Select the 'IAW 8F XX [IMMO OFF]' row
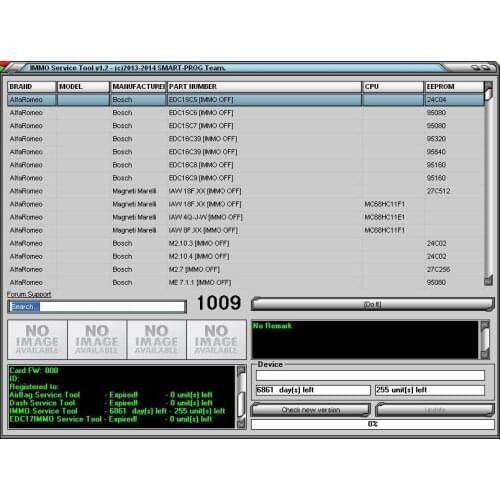The height and width of the screenshot is (500, 500). 246,230
